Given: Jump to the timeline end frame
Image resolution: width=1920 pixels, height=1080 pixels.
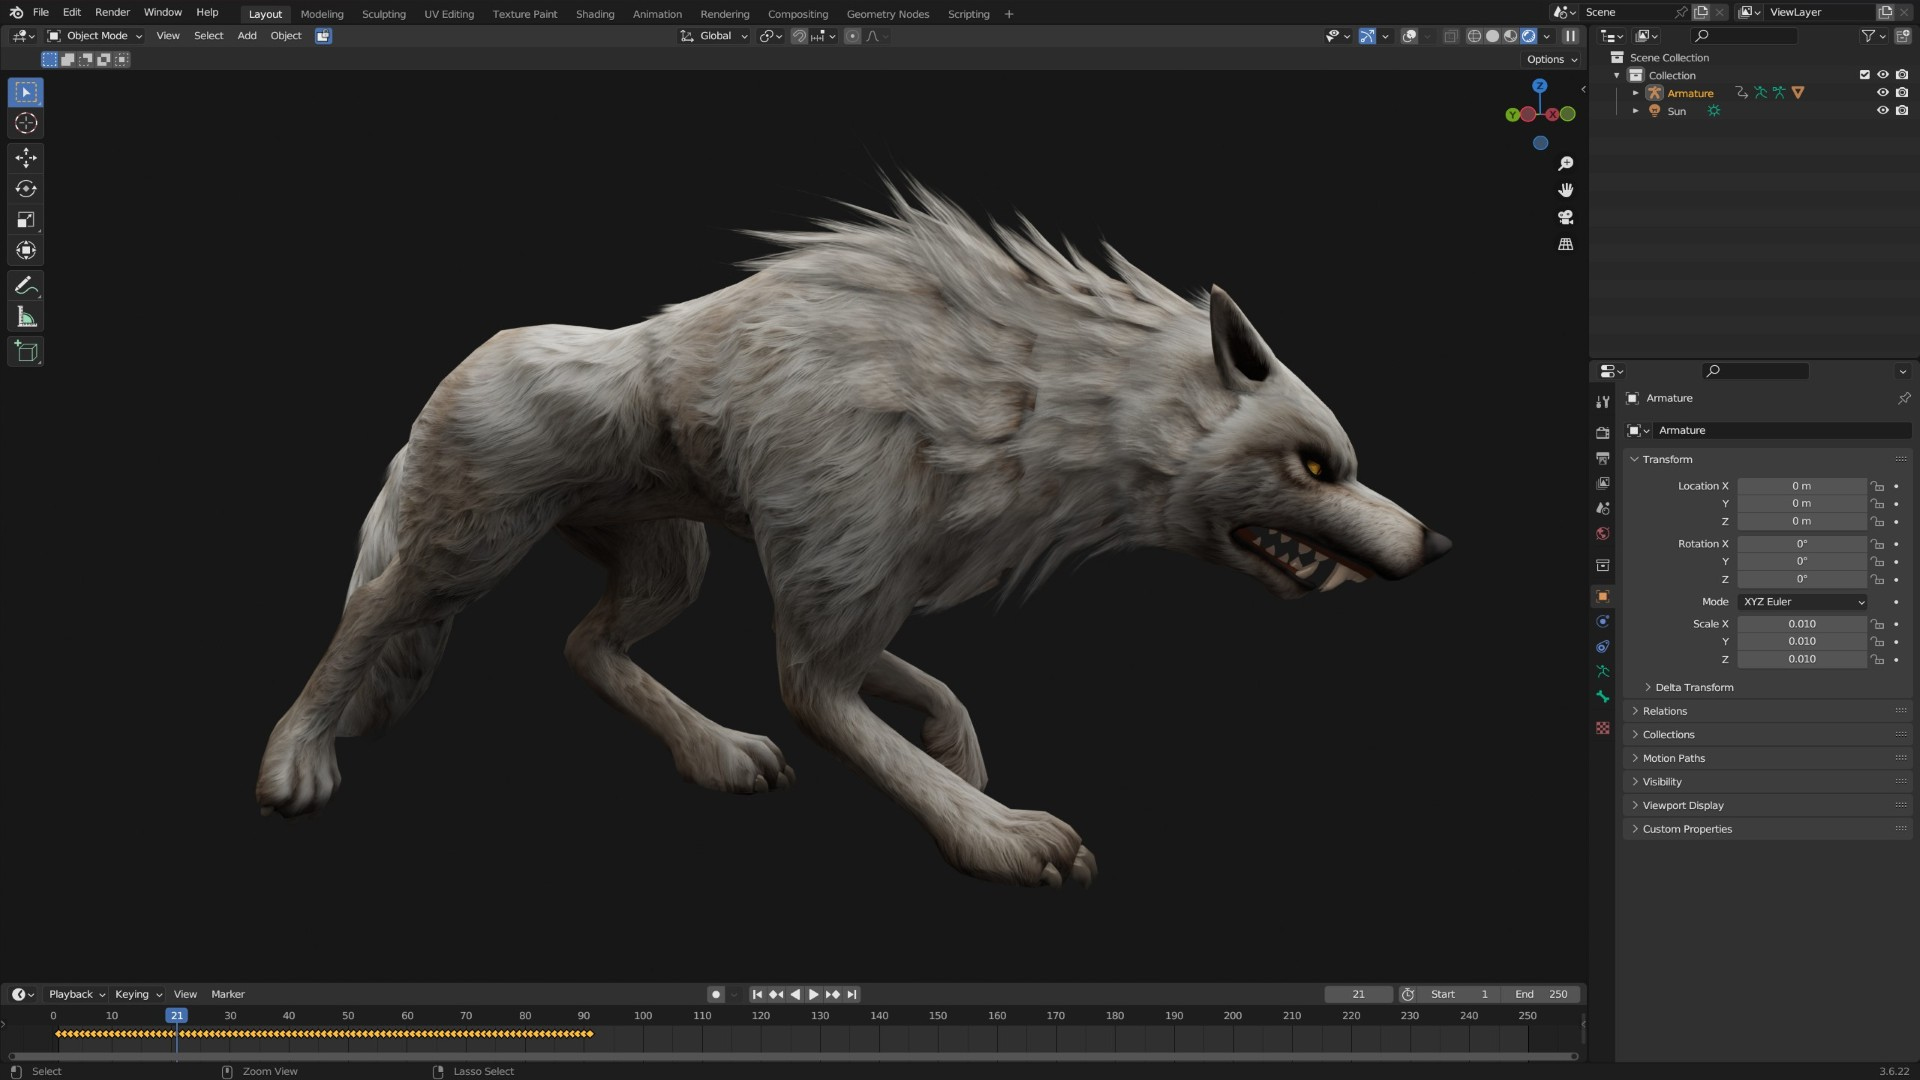Looking at the screenshot, I should (851, 994).
